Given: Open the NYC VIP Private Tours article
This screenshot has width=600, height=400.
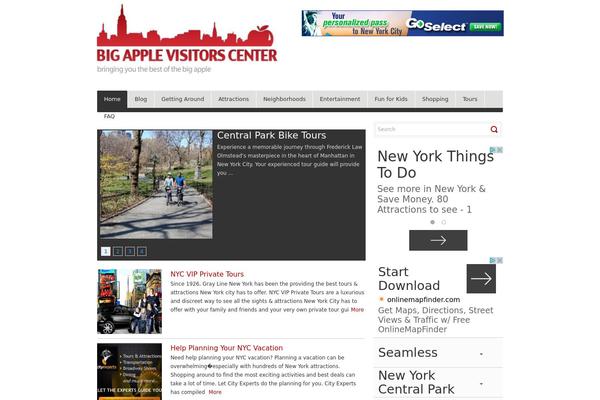Looking at the screenshot, I should coord(207,274).
